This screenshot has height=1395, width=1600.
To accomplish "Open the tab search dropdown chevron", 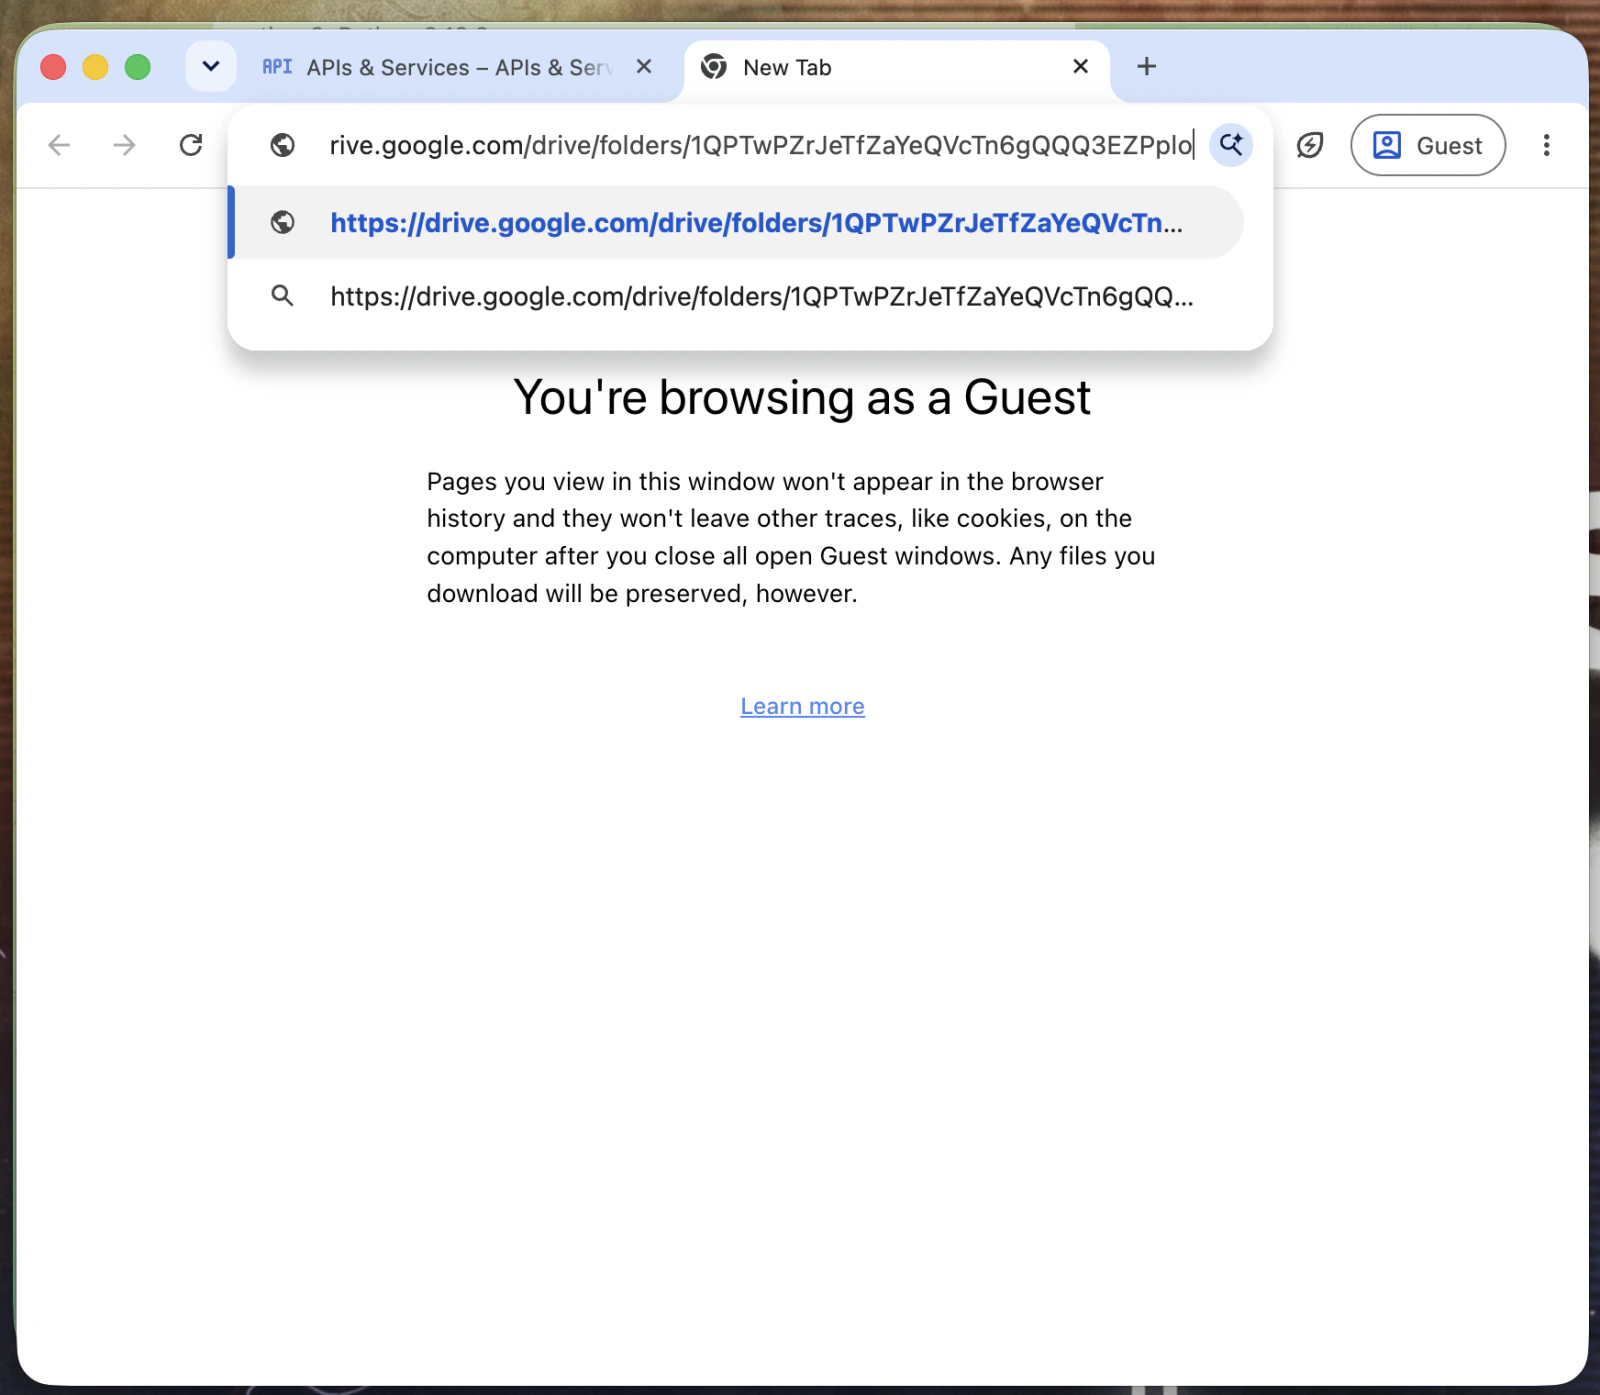I will pyautogui.click(x=211, y=67).
